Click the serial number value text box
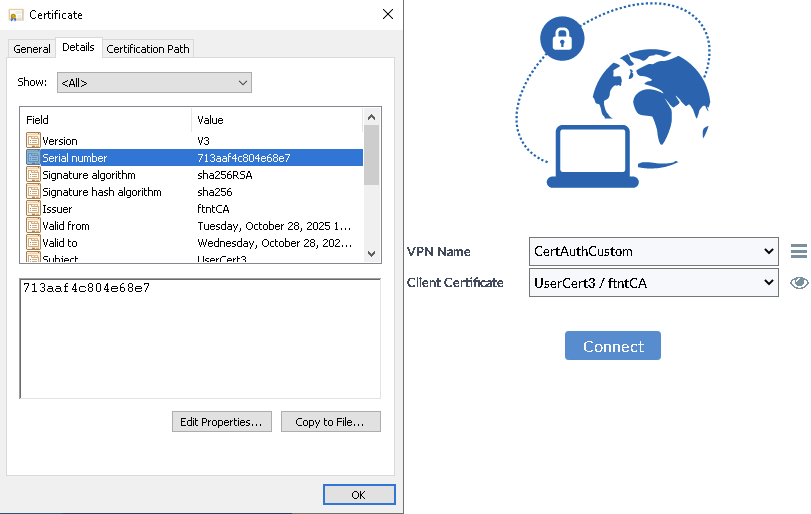Viewport: 811px width, 514px height. [199, 340]
